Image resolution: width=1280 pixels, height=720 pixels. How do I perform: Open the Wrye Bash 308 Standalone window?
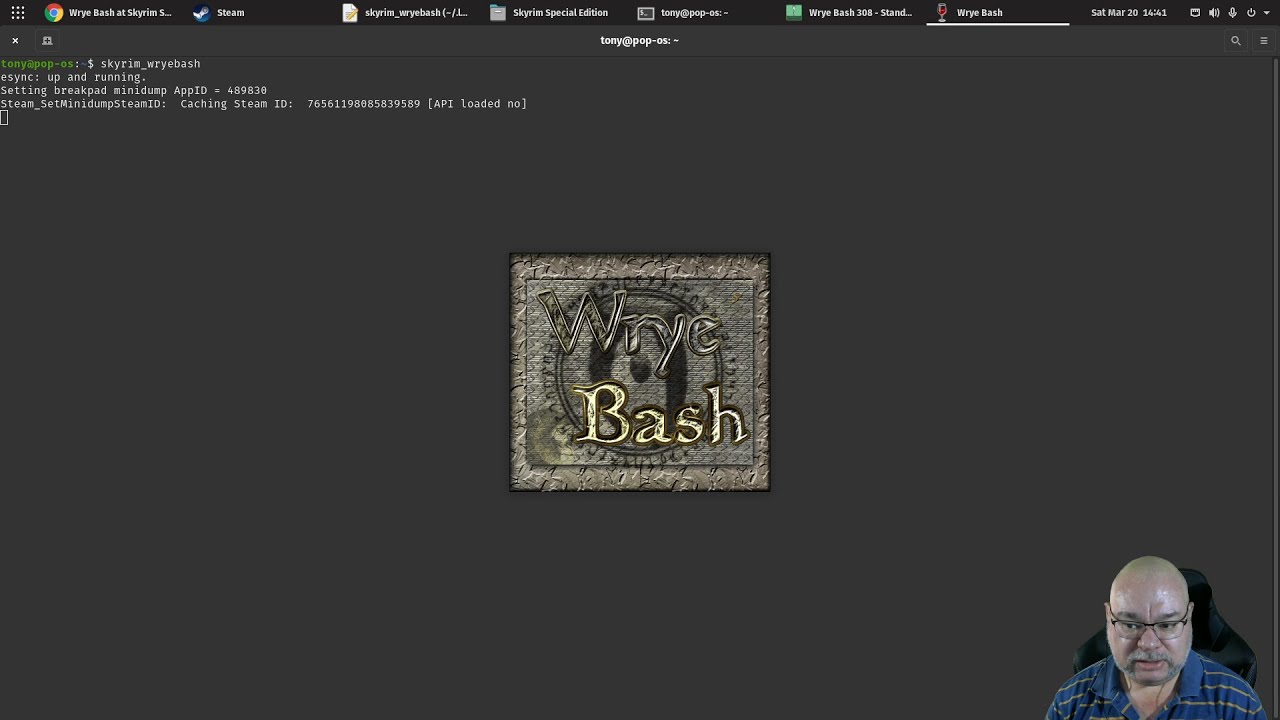tap(849, 13)
